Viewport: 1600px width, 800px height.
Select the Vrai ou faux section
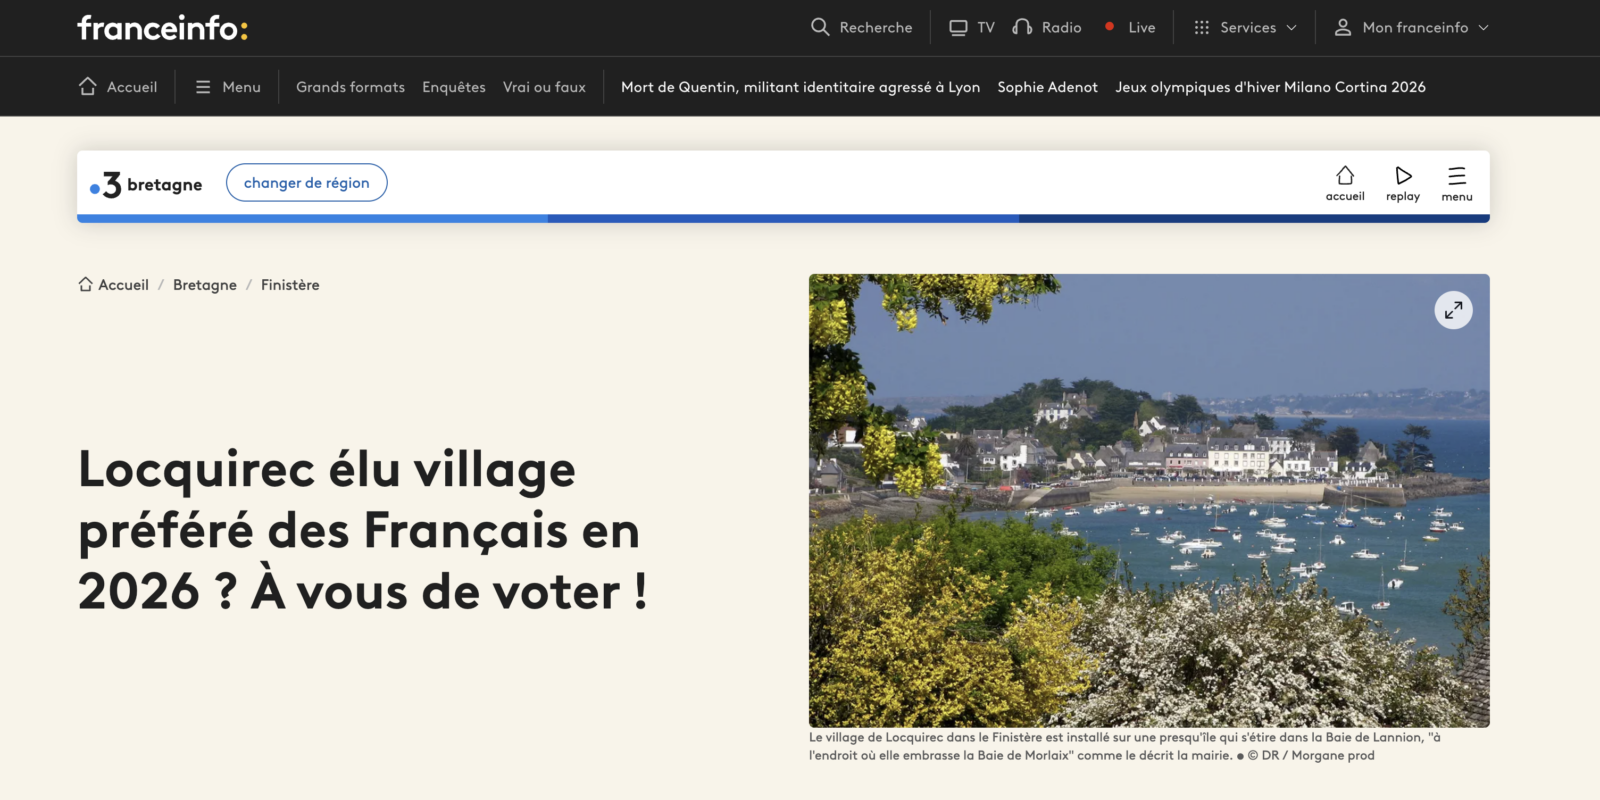coord(544,87)
